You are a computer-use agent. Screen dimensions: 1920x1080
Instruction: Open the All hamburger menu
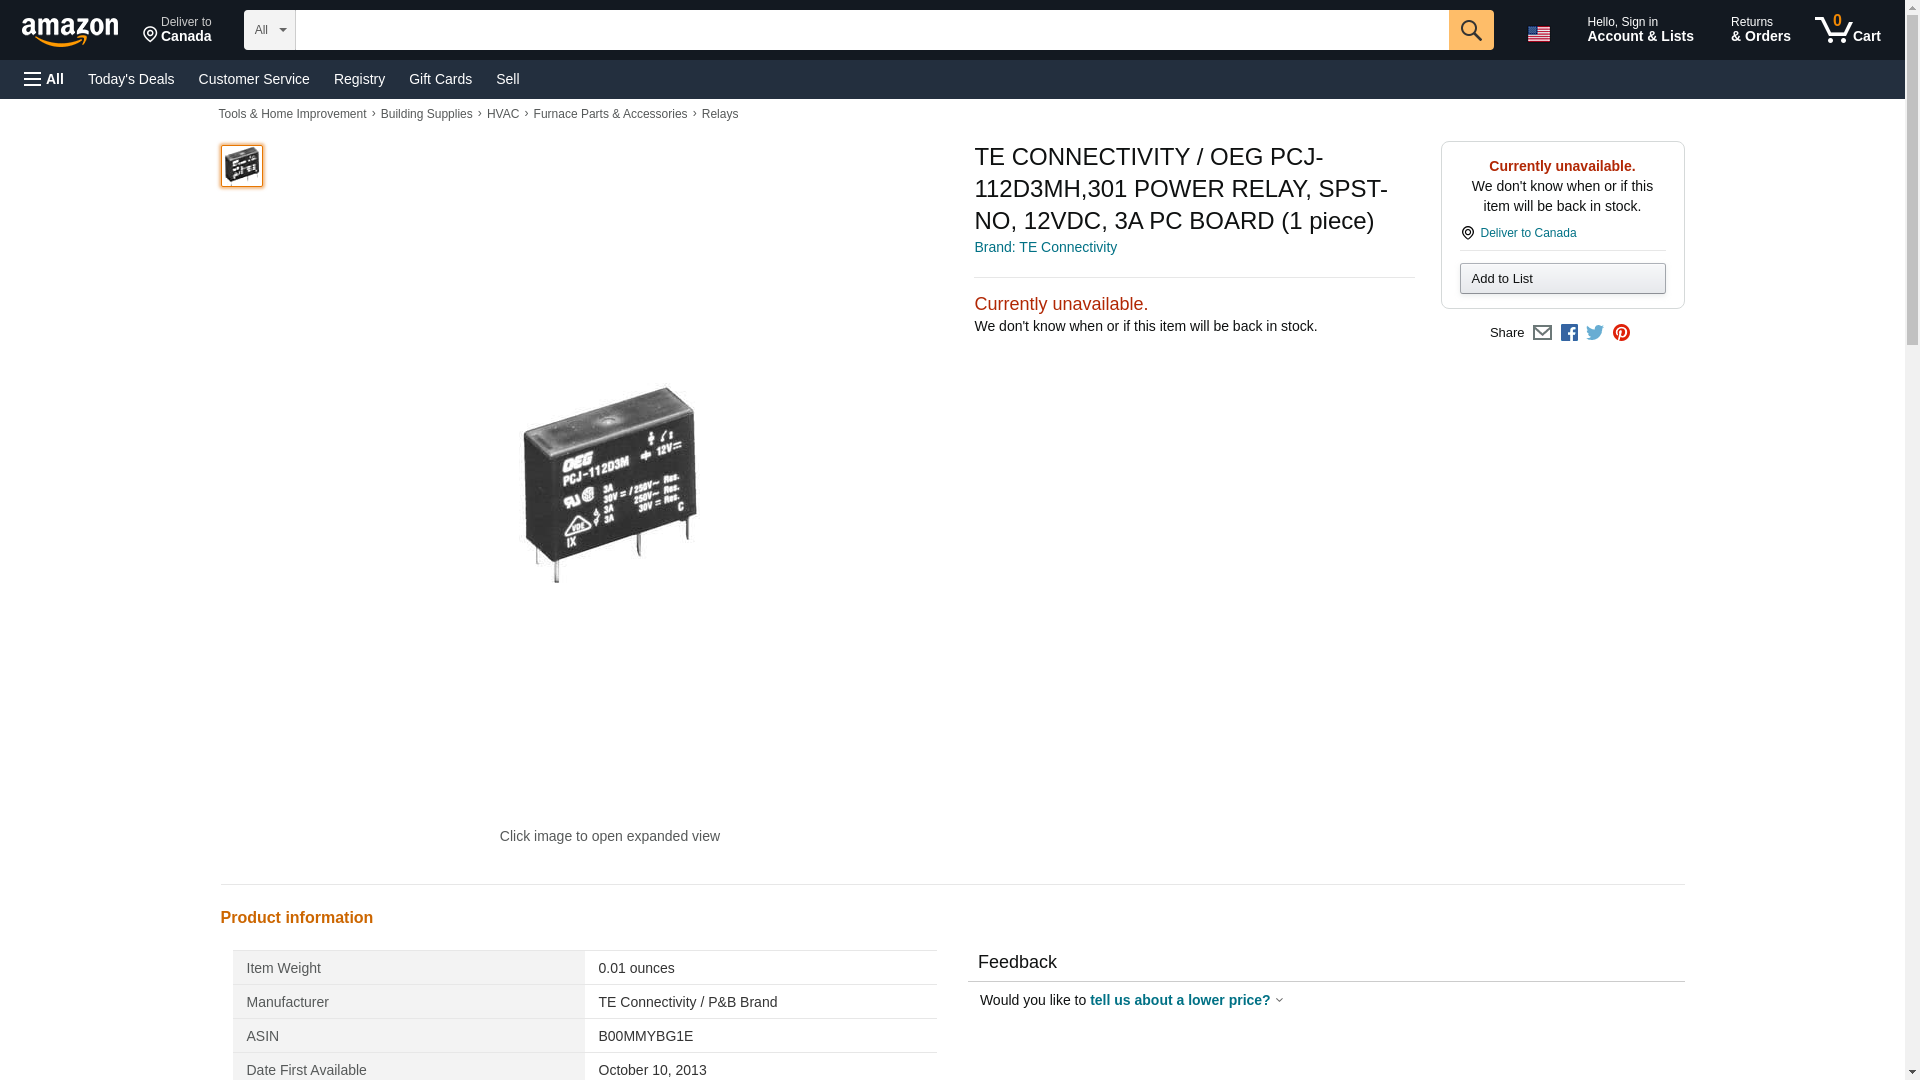[44, 79]
